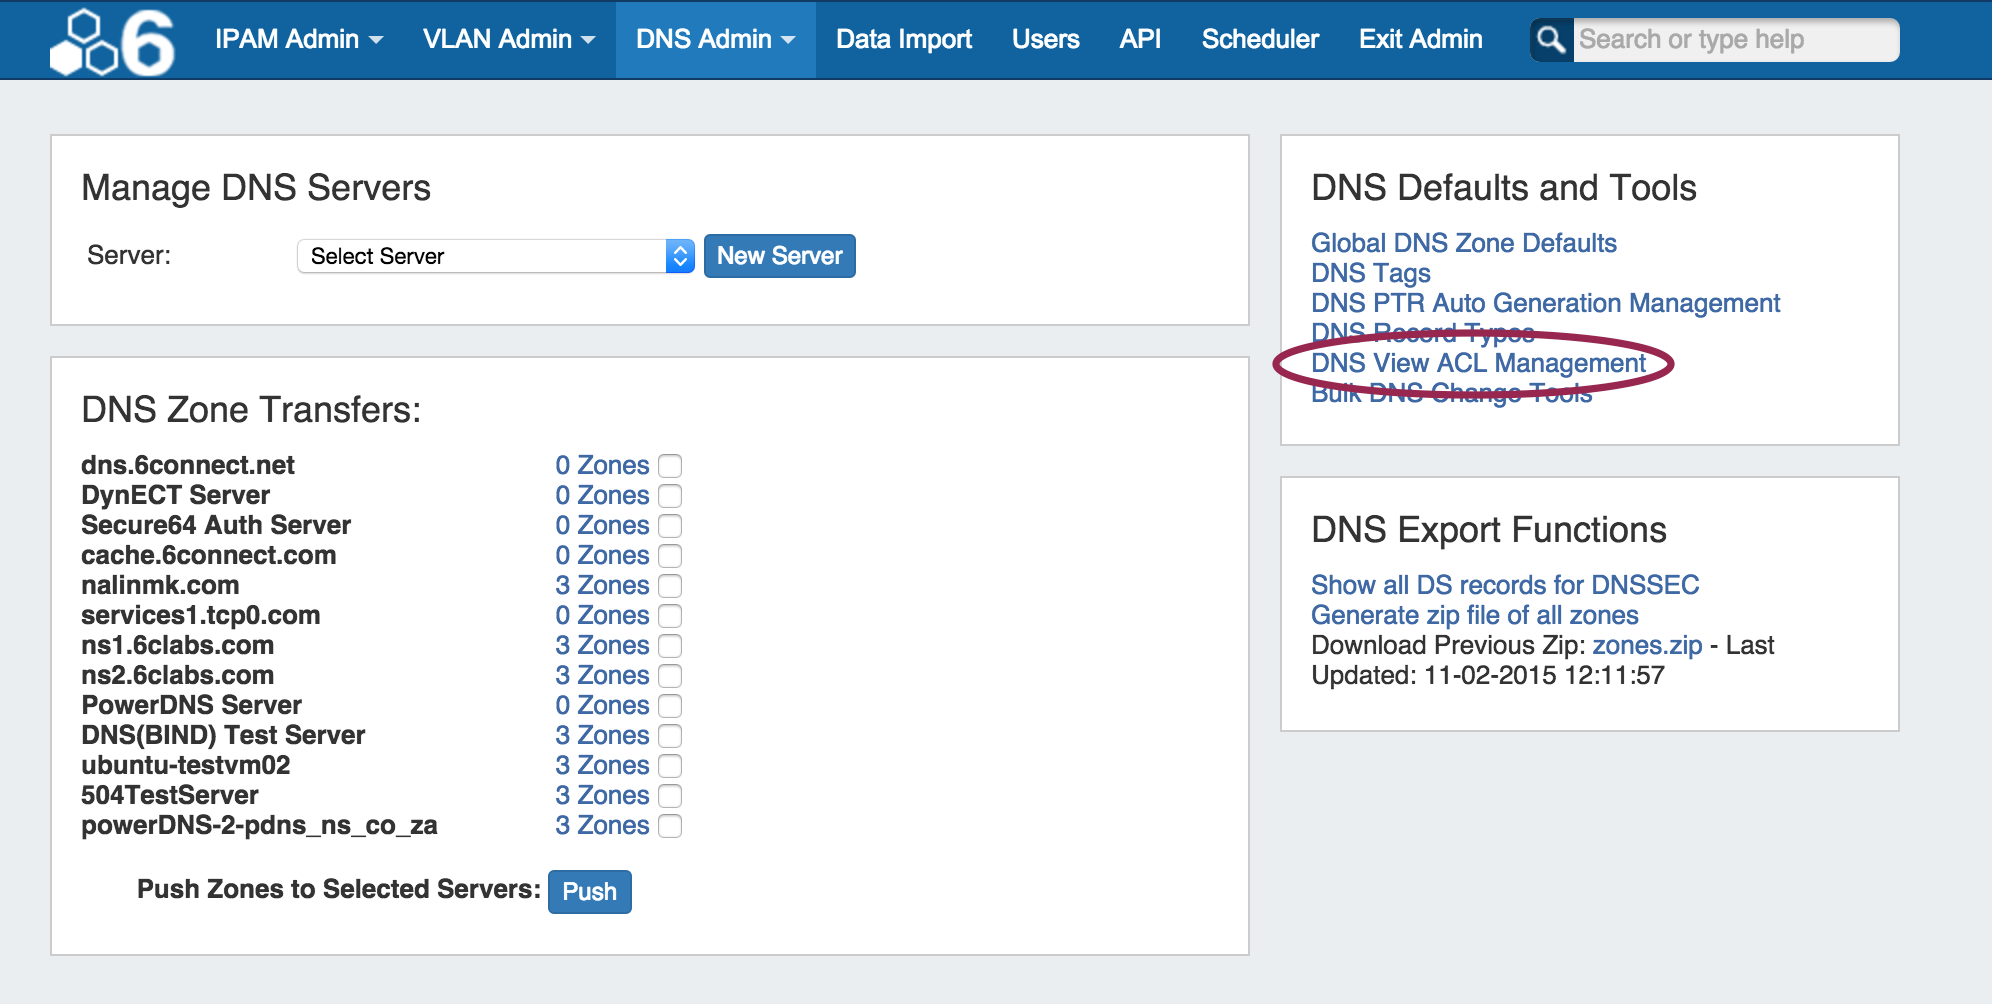Screen dimensions: 1992x1004
Task: Open Global DNS Zone Defaults
Action: [1463, 243]
